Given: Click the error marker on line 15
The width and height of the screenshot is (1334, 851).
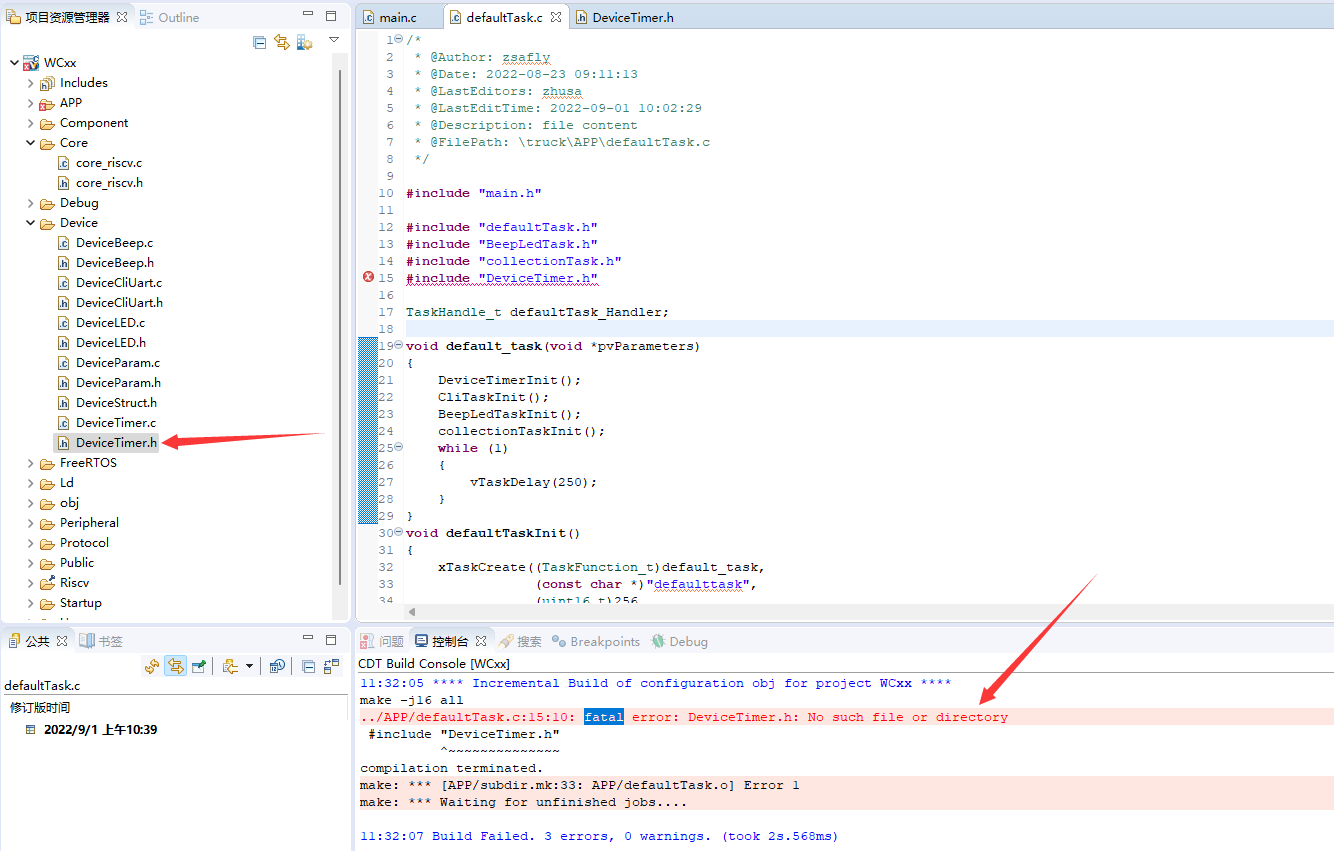Looking at the screenshot, I should [x=367, y=278].
